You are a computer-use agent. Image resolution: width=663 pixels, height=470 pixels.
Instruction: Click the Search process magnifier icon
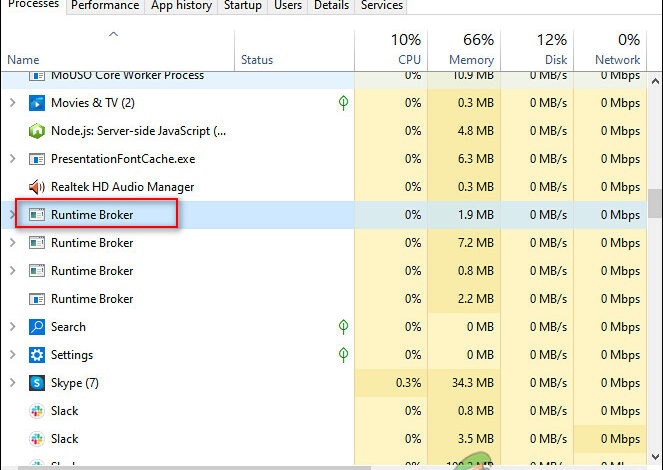(x=37, y=327)
